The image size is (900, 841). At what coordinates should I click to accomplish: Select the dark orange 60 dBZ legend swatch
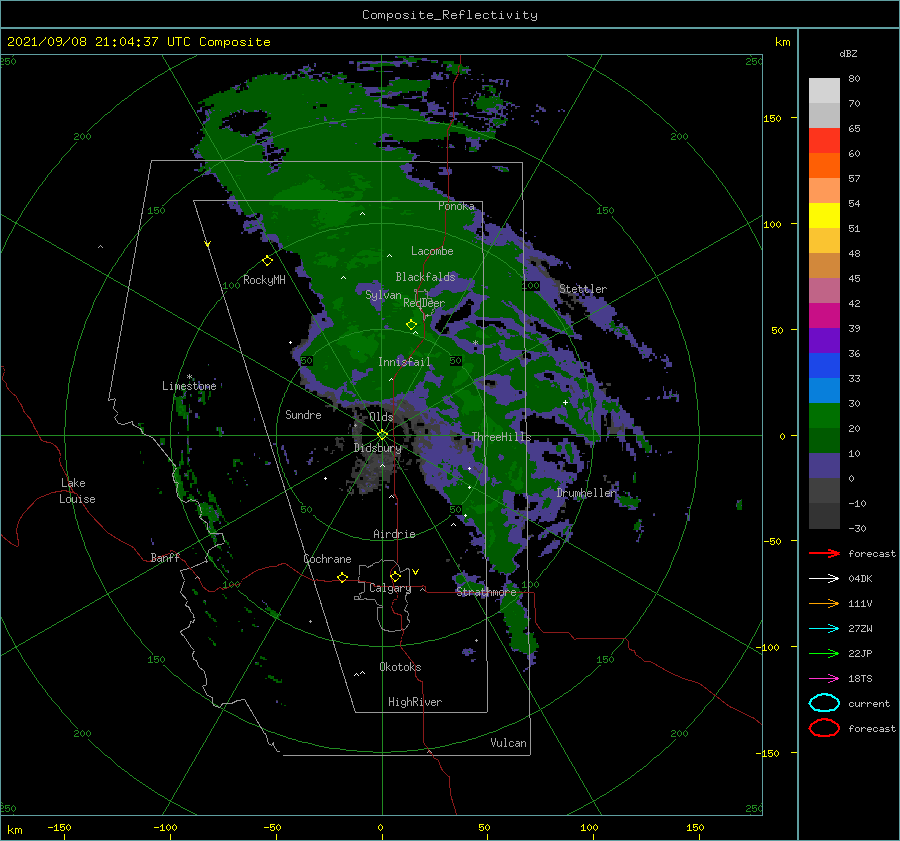click(824, 165)
